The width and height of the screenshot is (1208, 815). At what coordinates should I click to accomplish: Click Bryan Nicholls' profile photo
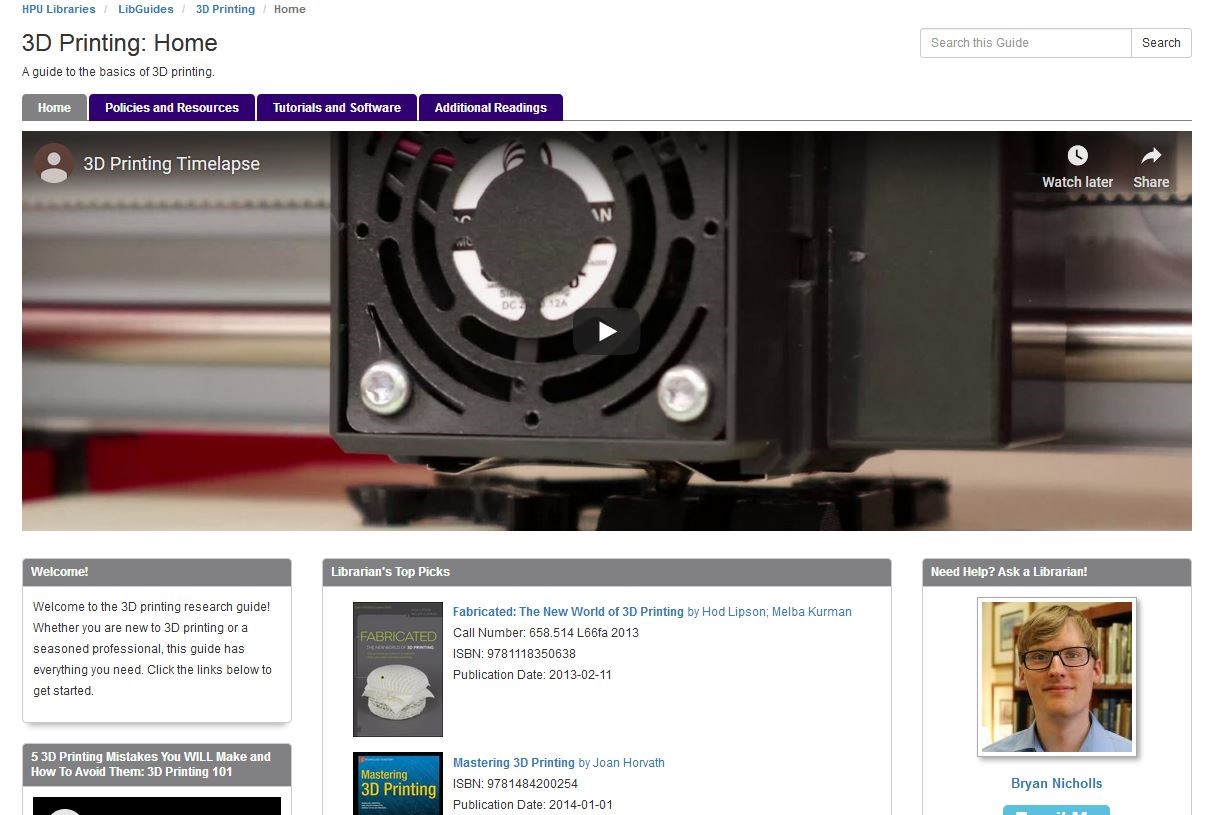coord(1056,677)
